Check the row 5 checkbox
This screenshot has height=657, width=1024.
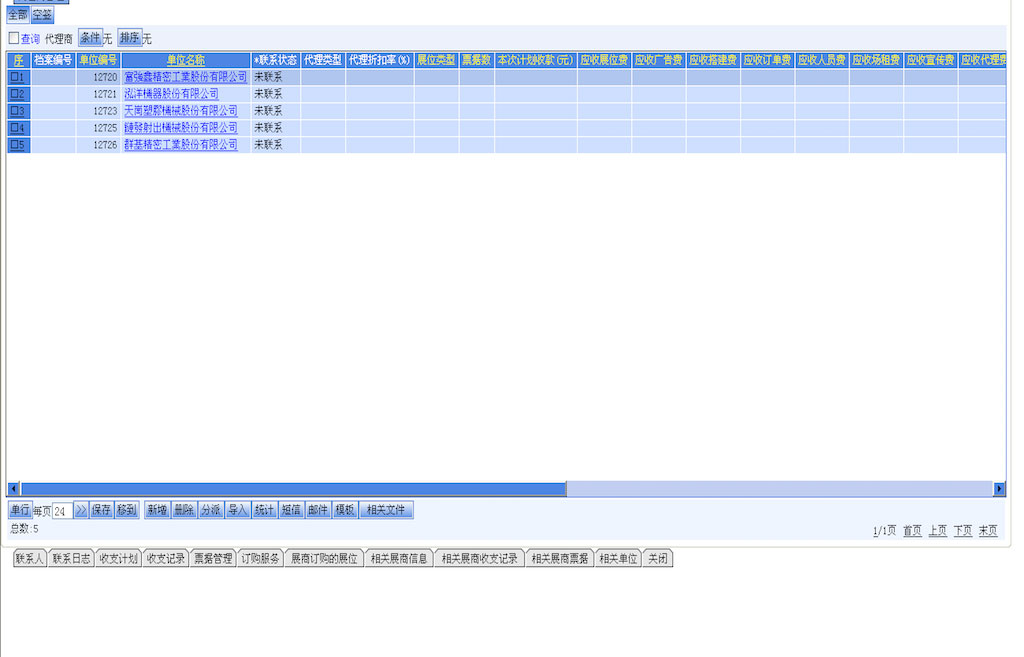tap(15, 145)
